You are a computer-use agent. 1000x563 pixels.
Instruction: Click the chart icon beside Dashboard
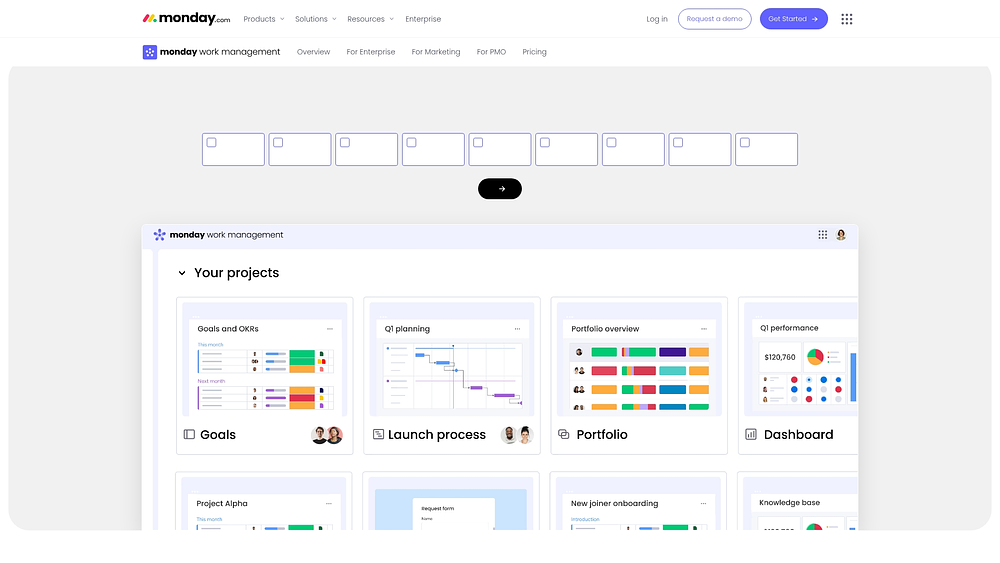(x=751, y=434)
